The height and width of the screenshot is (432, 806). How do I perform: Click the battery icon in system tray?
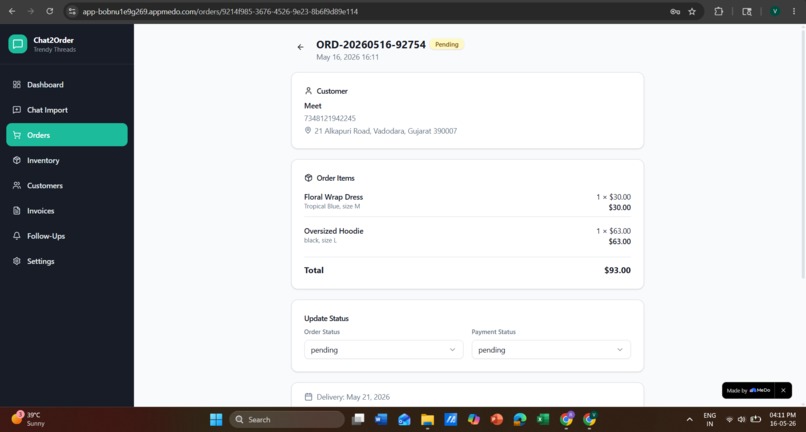[756, 420]
